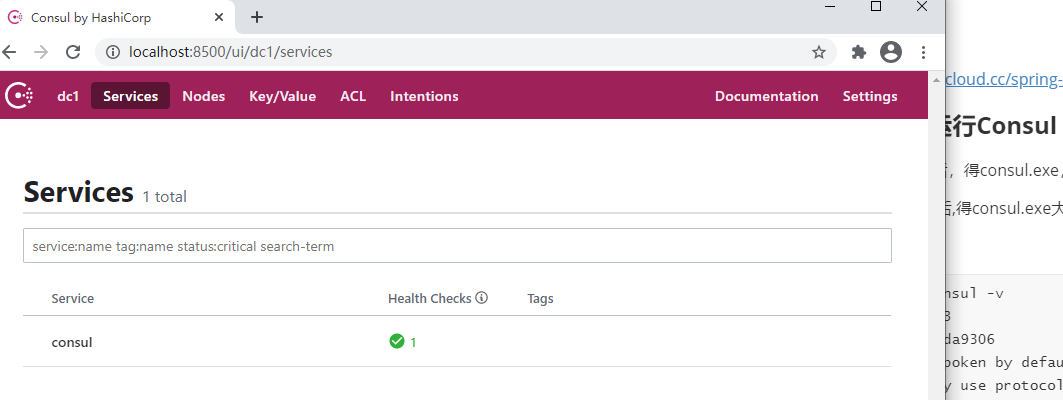Open the dc1 datacenter selector
The image size is (1063, 400).
coord(68,96)
